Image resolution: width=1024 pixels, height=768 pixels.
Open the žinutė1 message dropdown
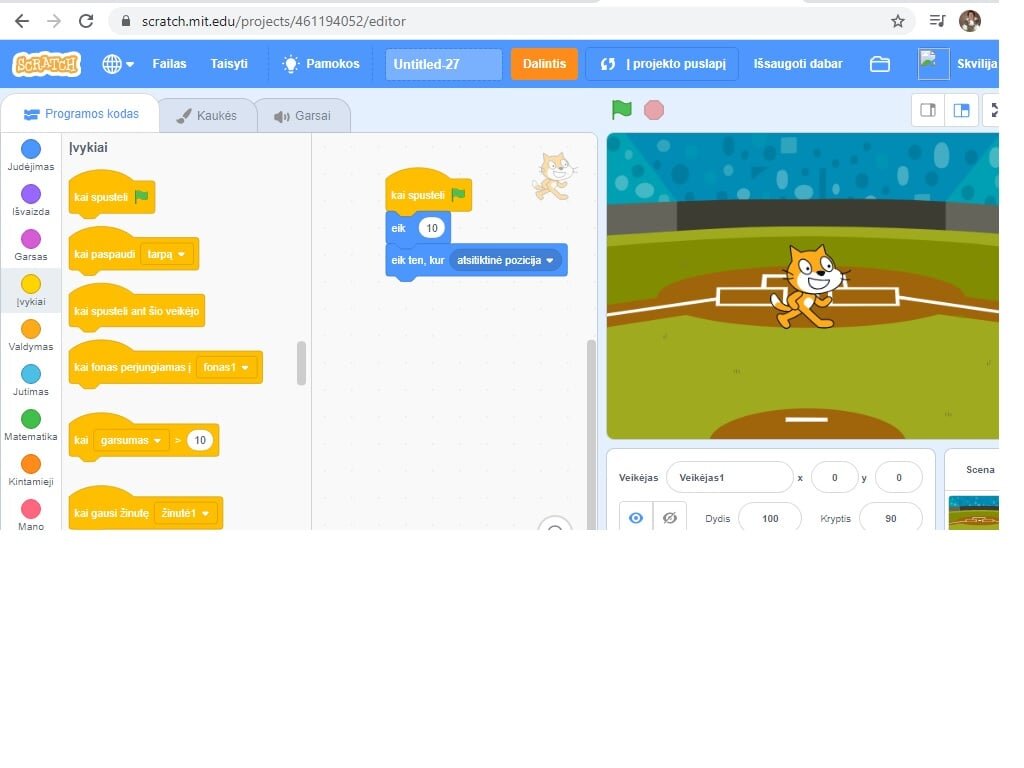click(x=185, y=513)
